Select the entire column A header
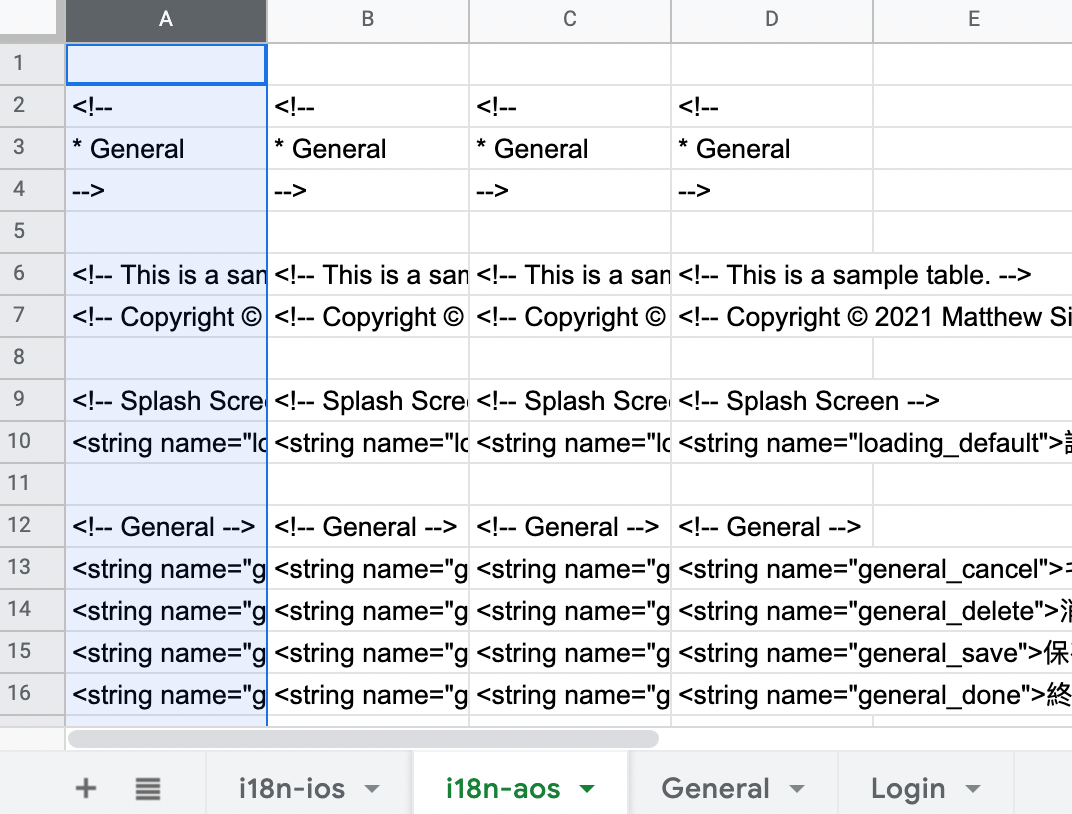1072x814 pixels. point(166,20)
